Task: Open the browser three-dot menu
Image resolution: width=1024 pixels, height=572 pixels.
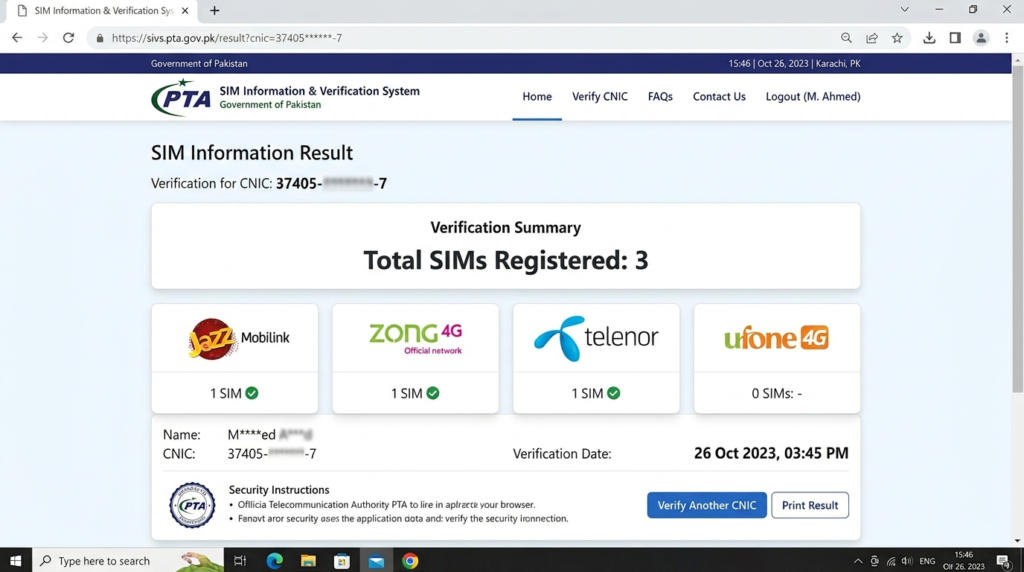Action: click(1007, 38)
